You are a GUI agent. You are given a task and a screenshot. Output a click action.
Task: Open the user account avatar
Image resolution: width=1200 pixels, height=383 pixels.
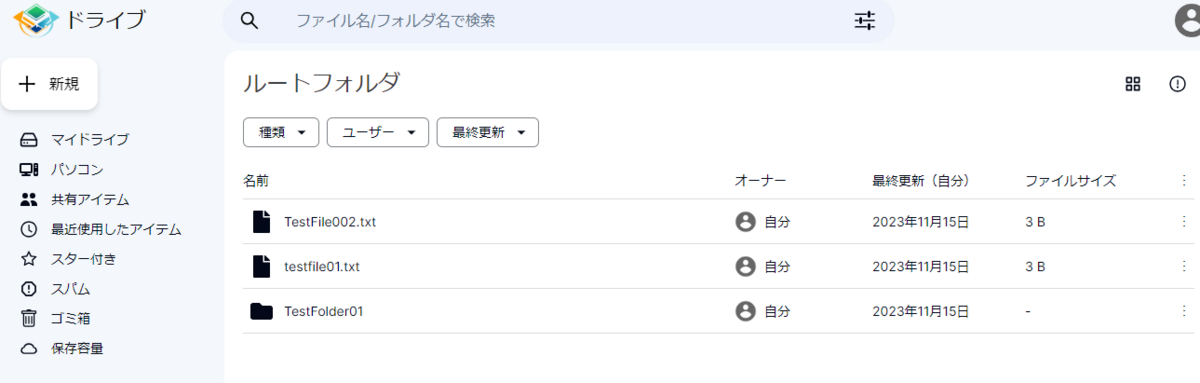point(1186,22)
